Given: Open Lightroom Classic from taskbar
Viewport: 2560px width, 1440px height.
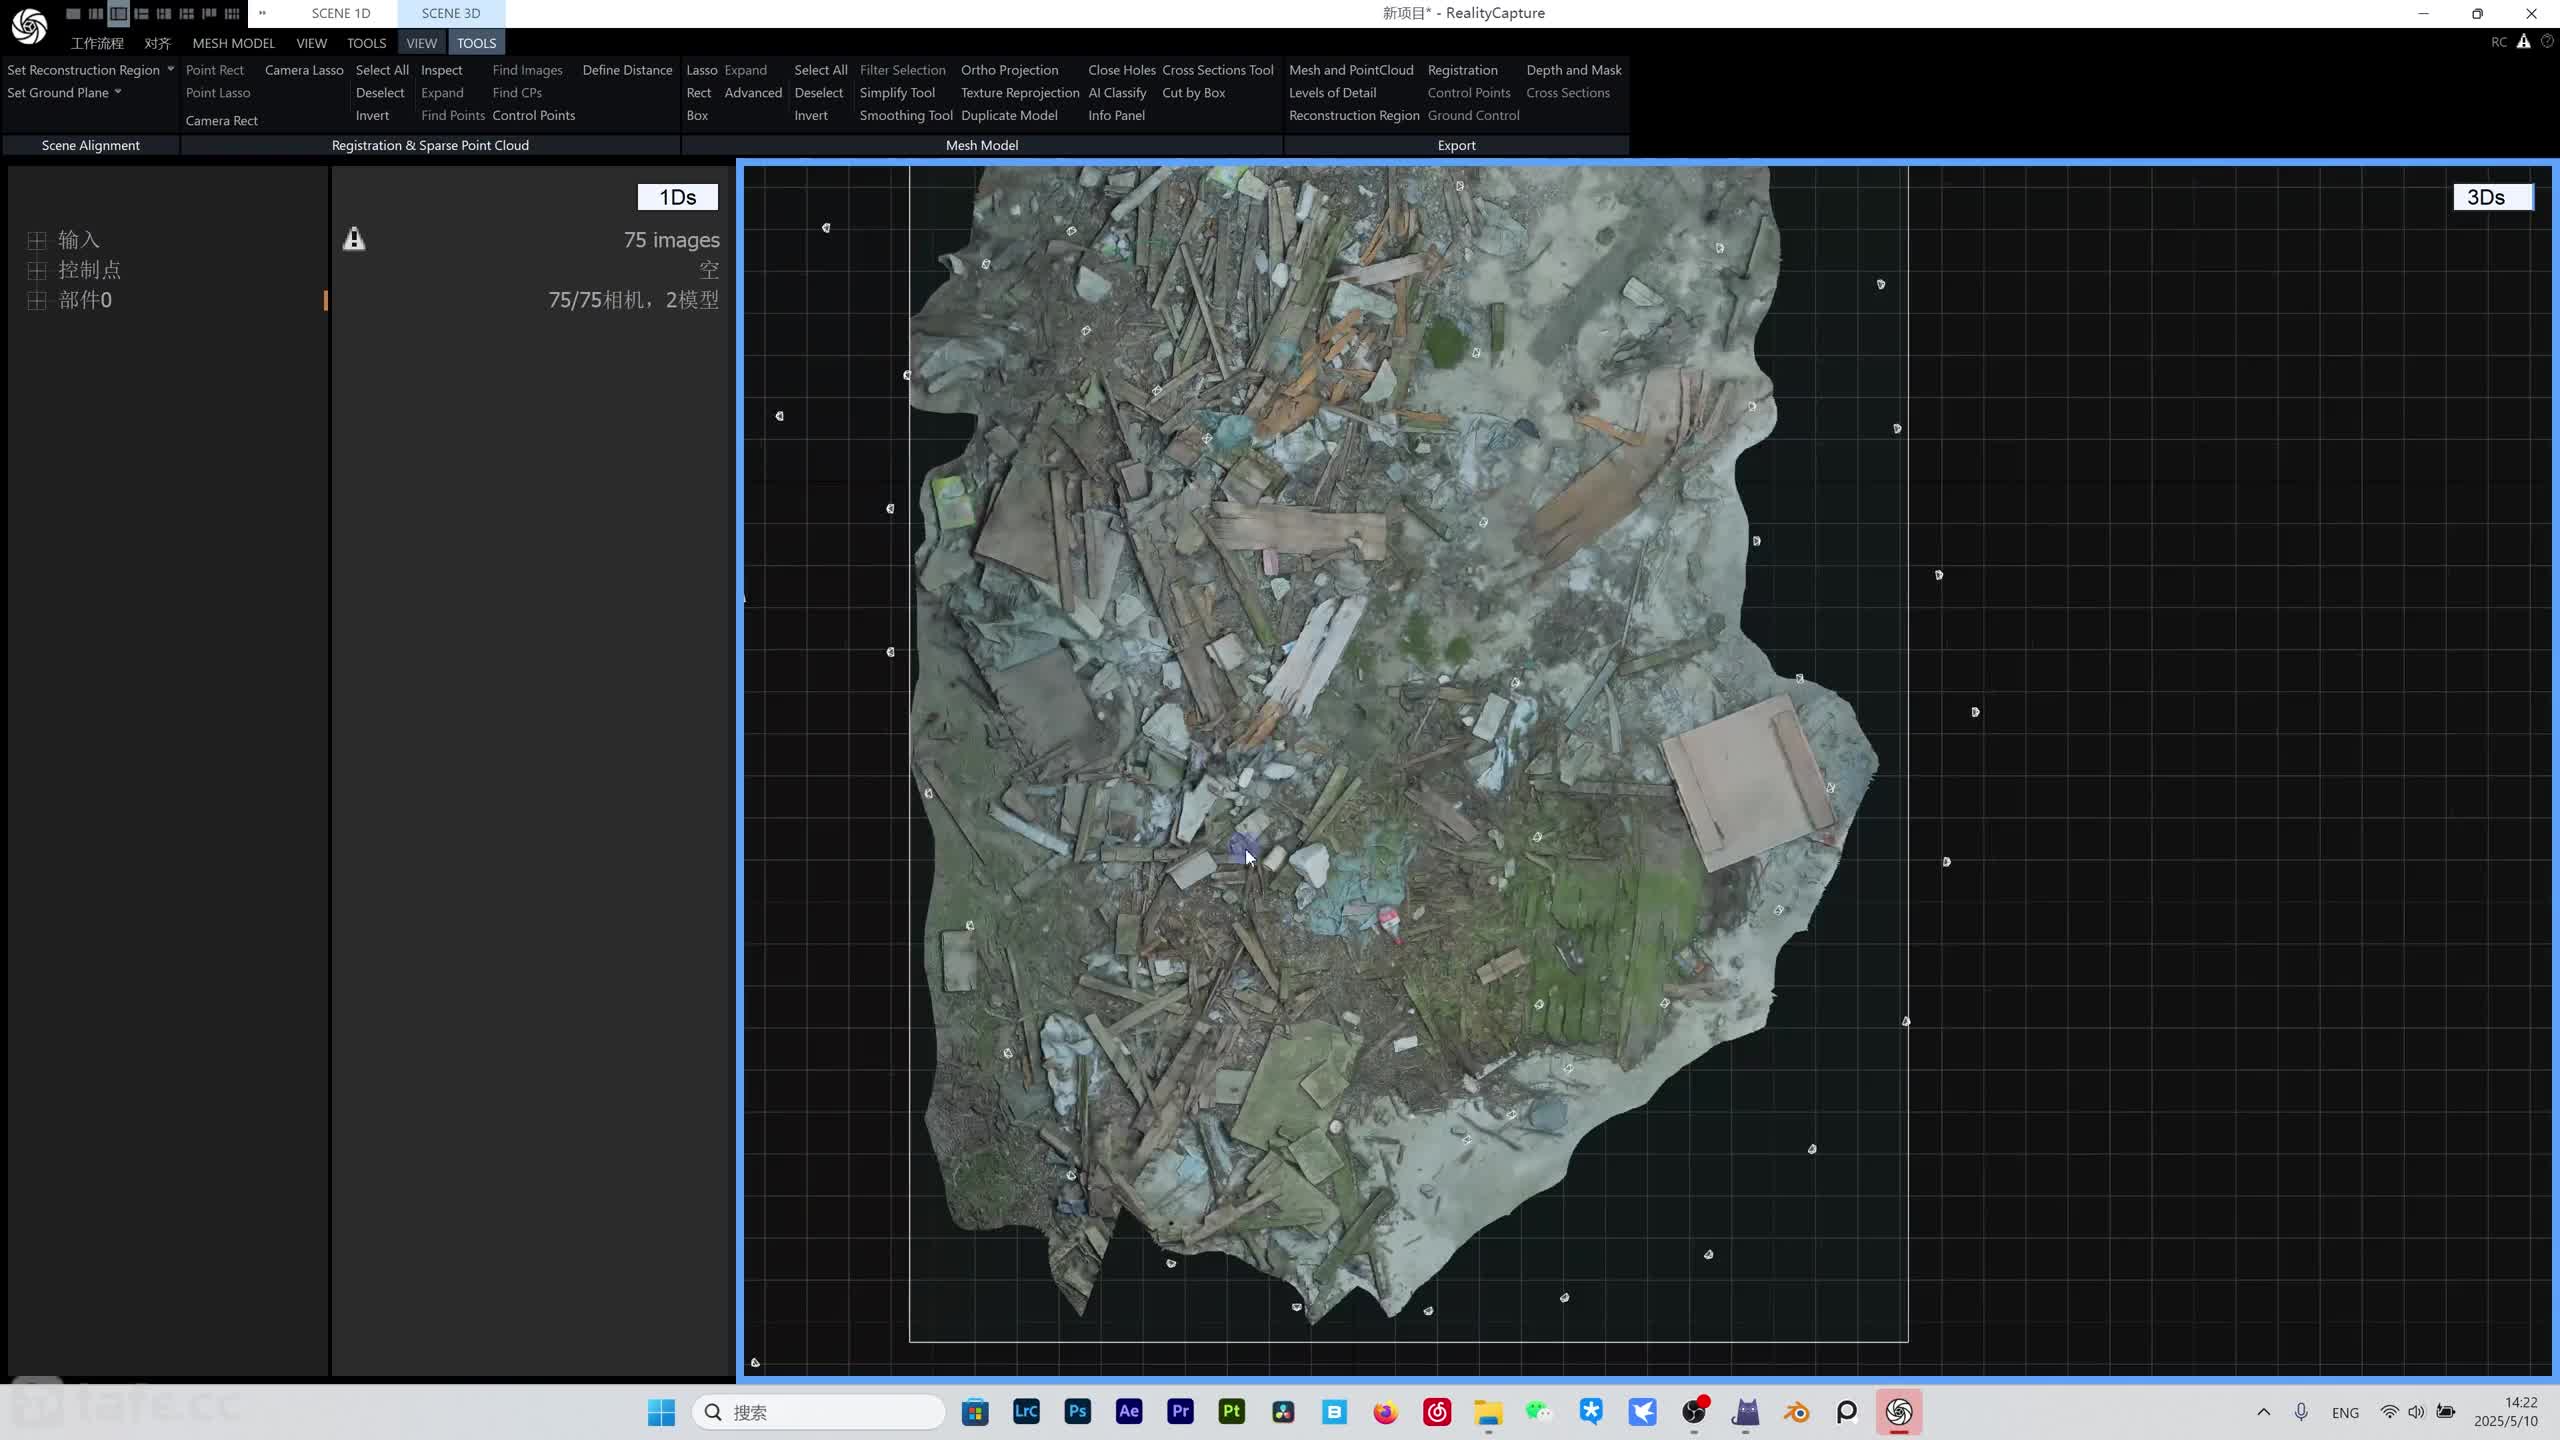Looking at the screenshot, I should [1026, 1412].
